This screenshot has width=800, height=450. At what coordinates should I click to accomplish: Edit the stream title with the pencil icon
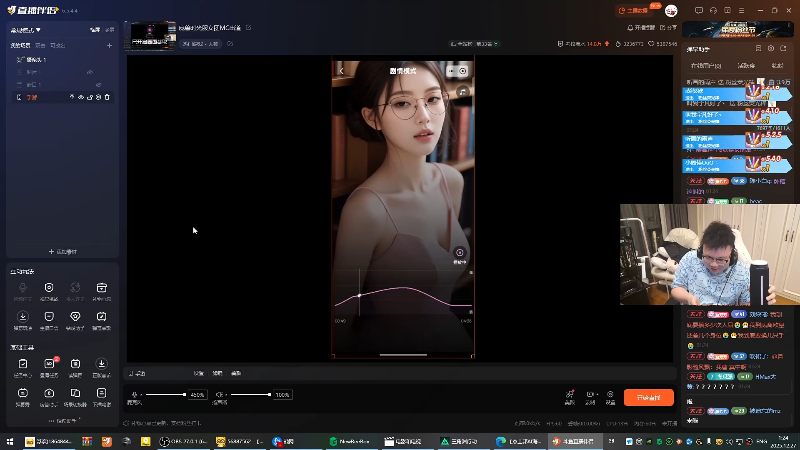click(248, 28)
